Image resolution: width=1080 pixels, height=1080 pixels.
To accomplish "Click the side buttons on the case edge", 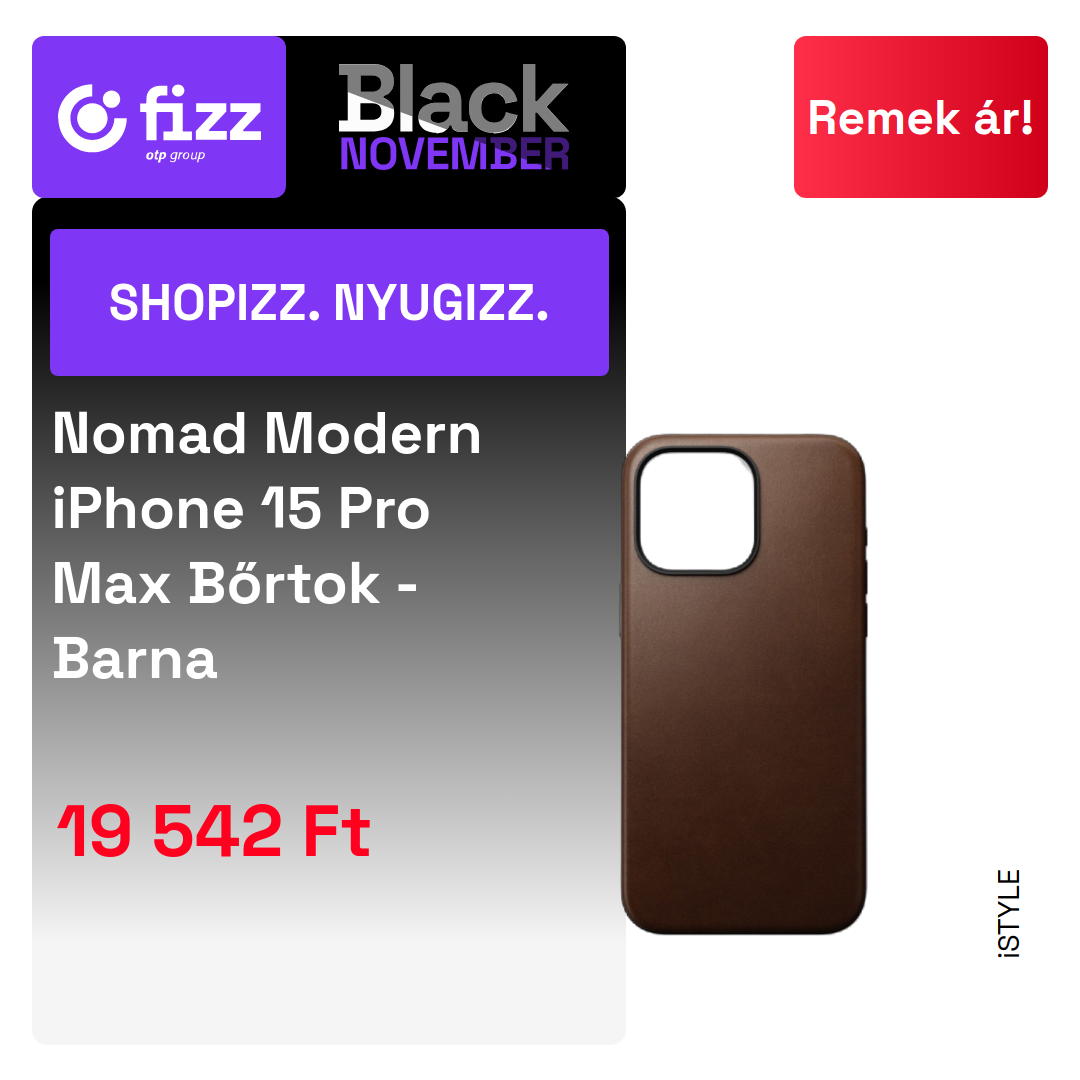I will click(864, 582).
